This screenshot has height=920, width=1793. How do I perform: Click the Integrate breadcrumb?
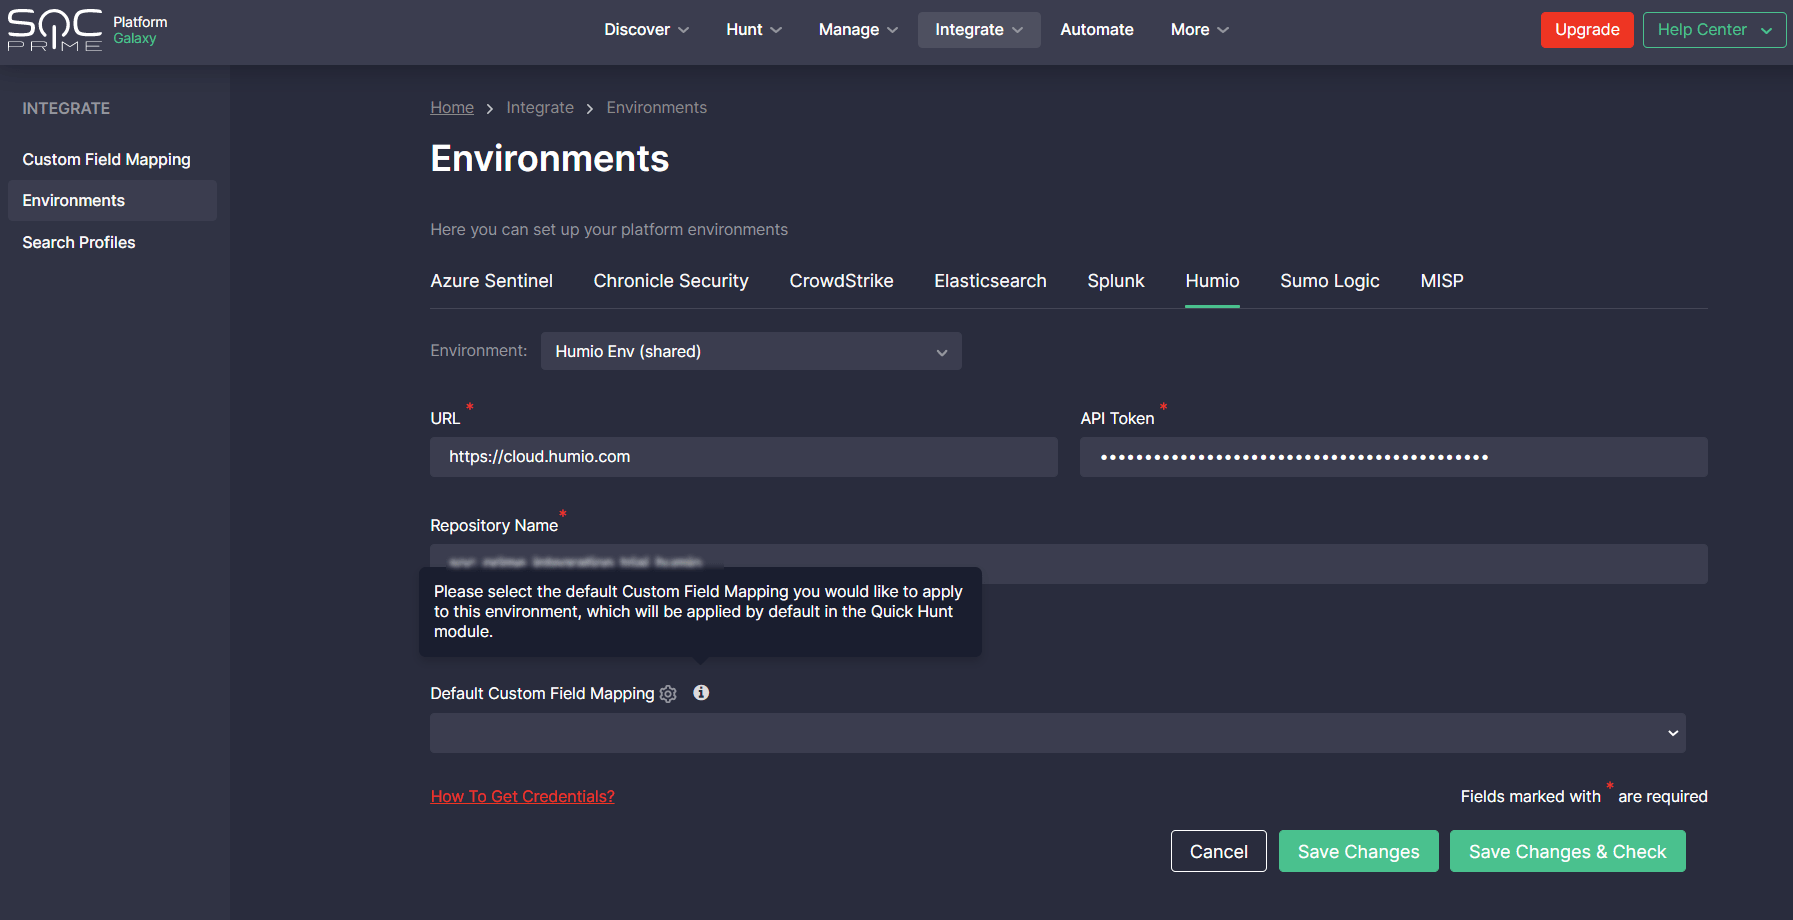pyautogui.click(x=540, y=107)
